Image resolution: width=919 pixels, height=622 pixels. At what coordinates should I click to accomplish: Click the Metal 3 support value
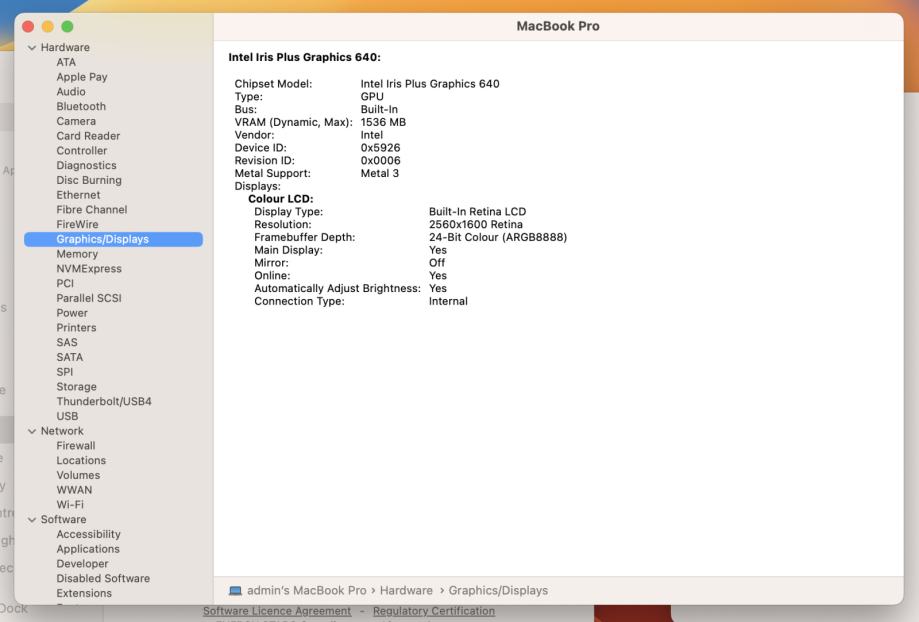pyautogui.click(x=380, y=174)
